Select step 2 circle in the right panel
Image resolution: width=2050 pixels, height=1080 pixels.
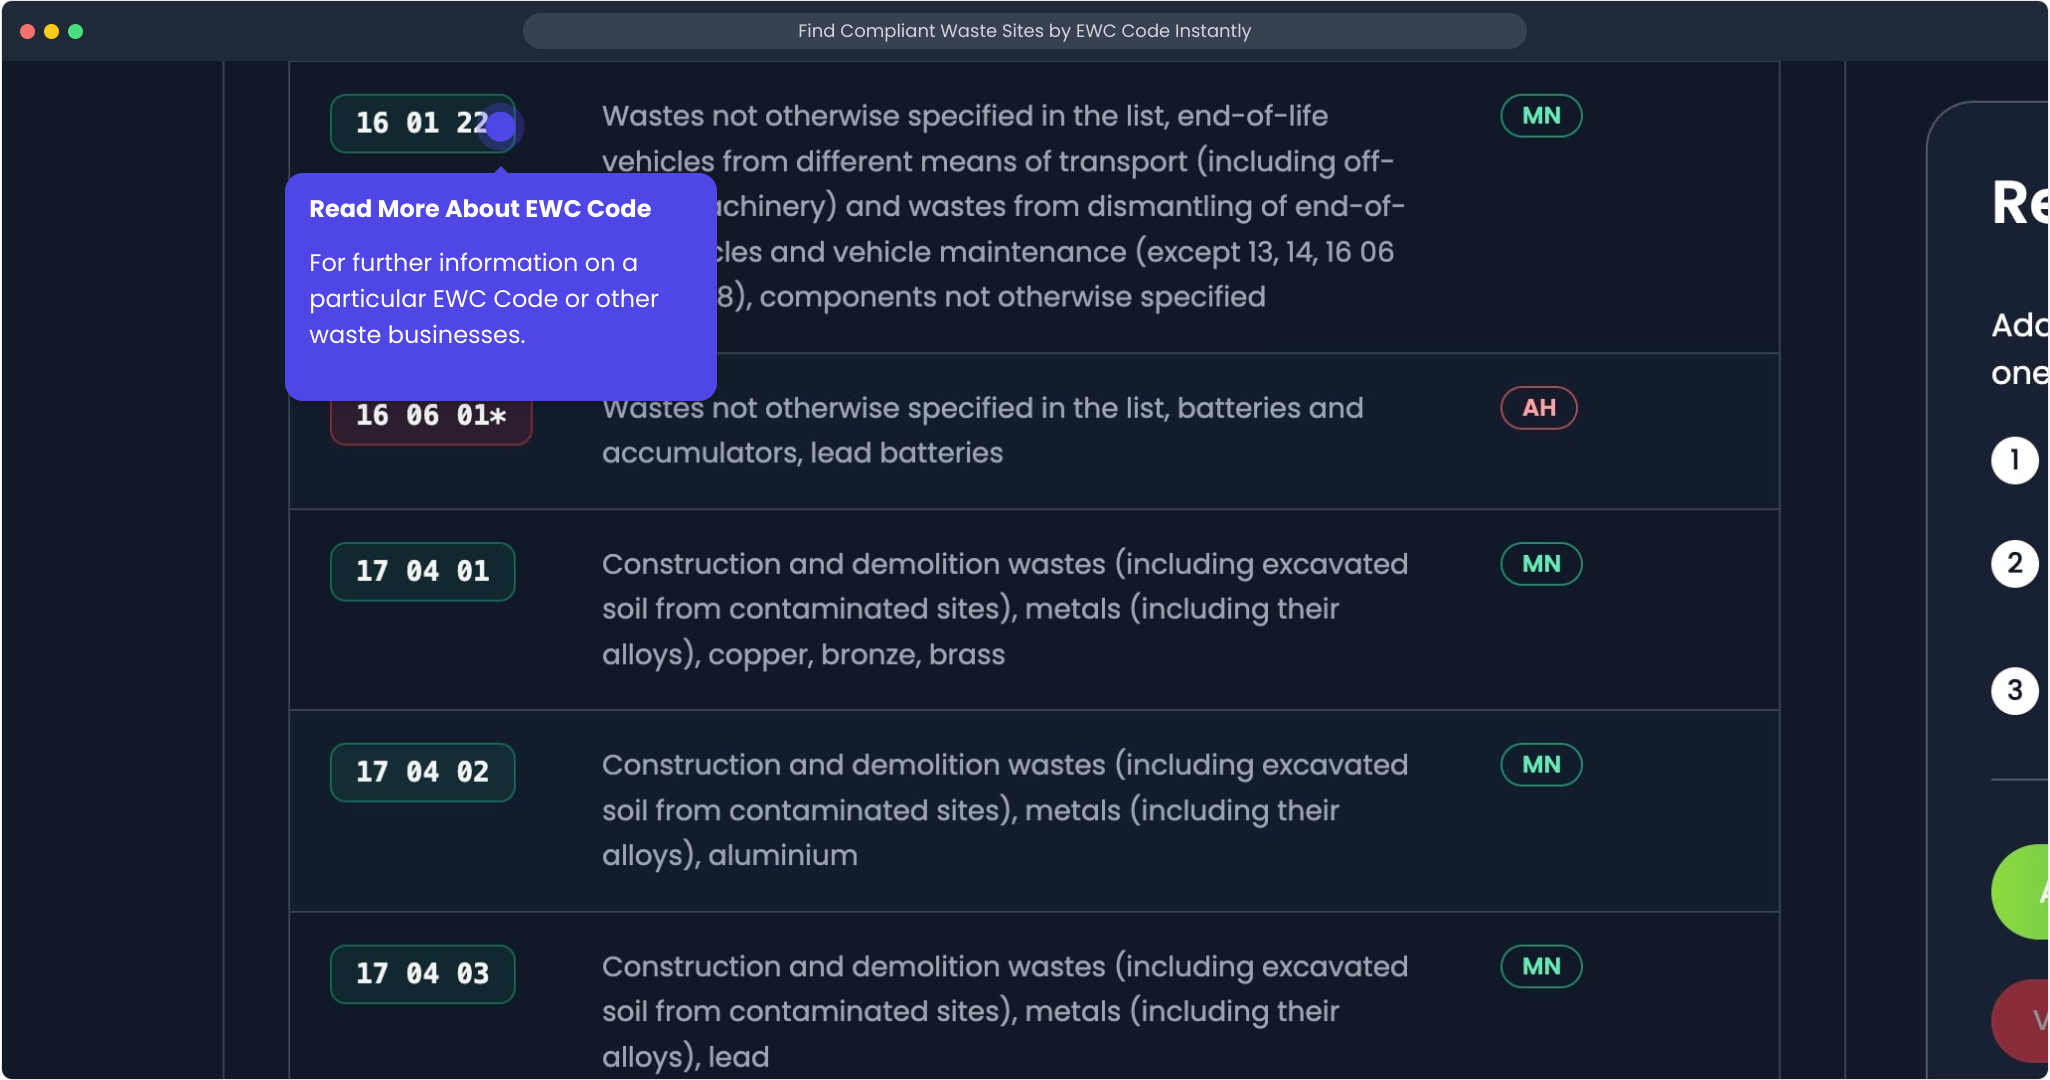click(2013, 563)
